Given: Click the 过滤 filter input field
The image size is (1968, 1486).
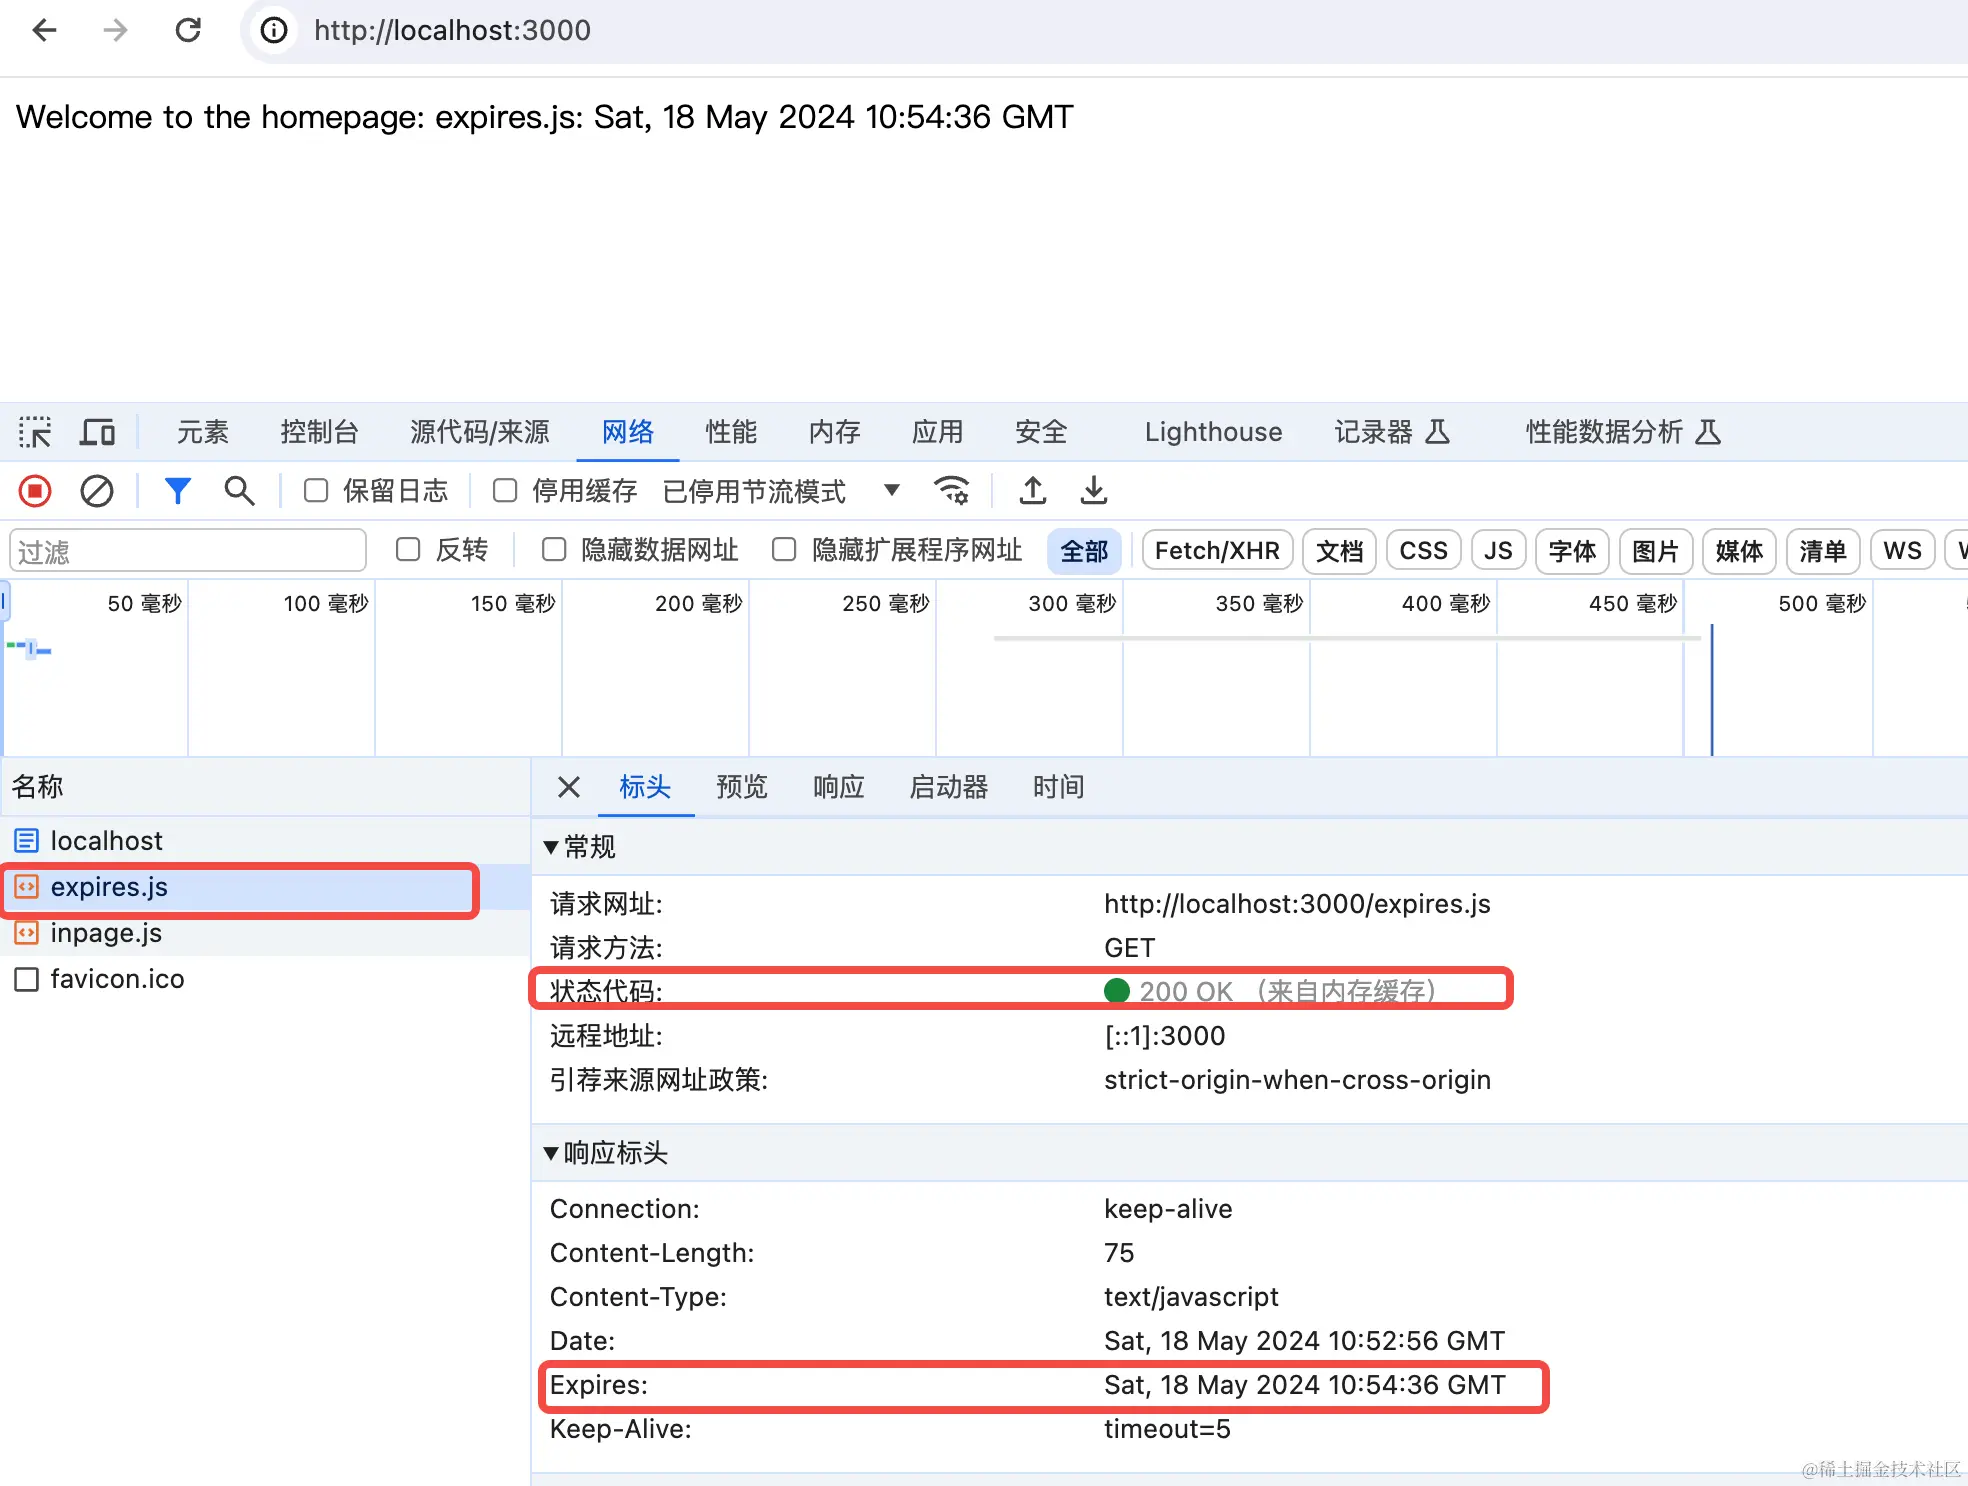Looking at the screenshot, I should [188, 551].
